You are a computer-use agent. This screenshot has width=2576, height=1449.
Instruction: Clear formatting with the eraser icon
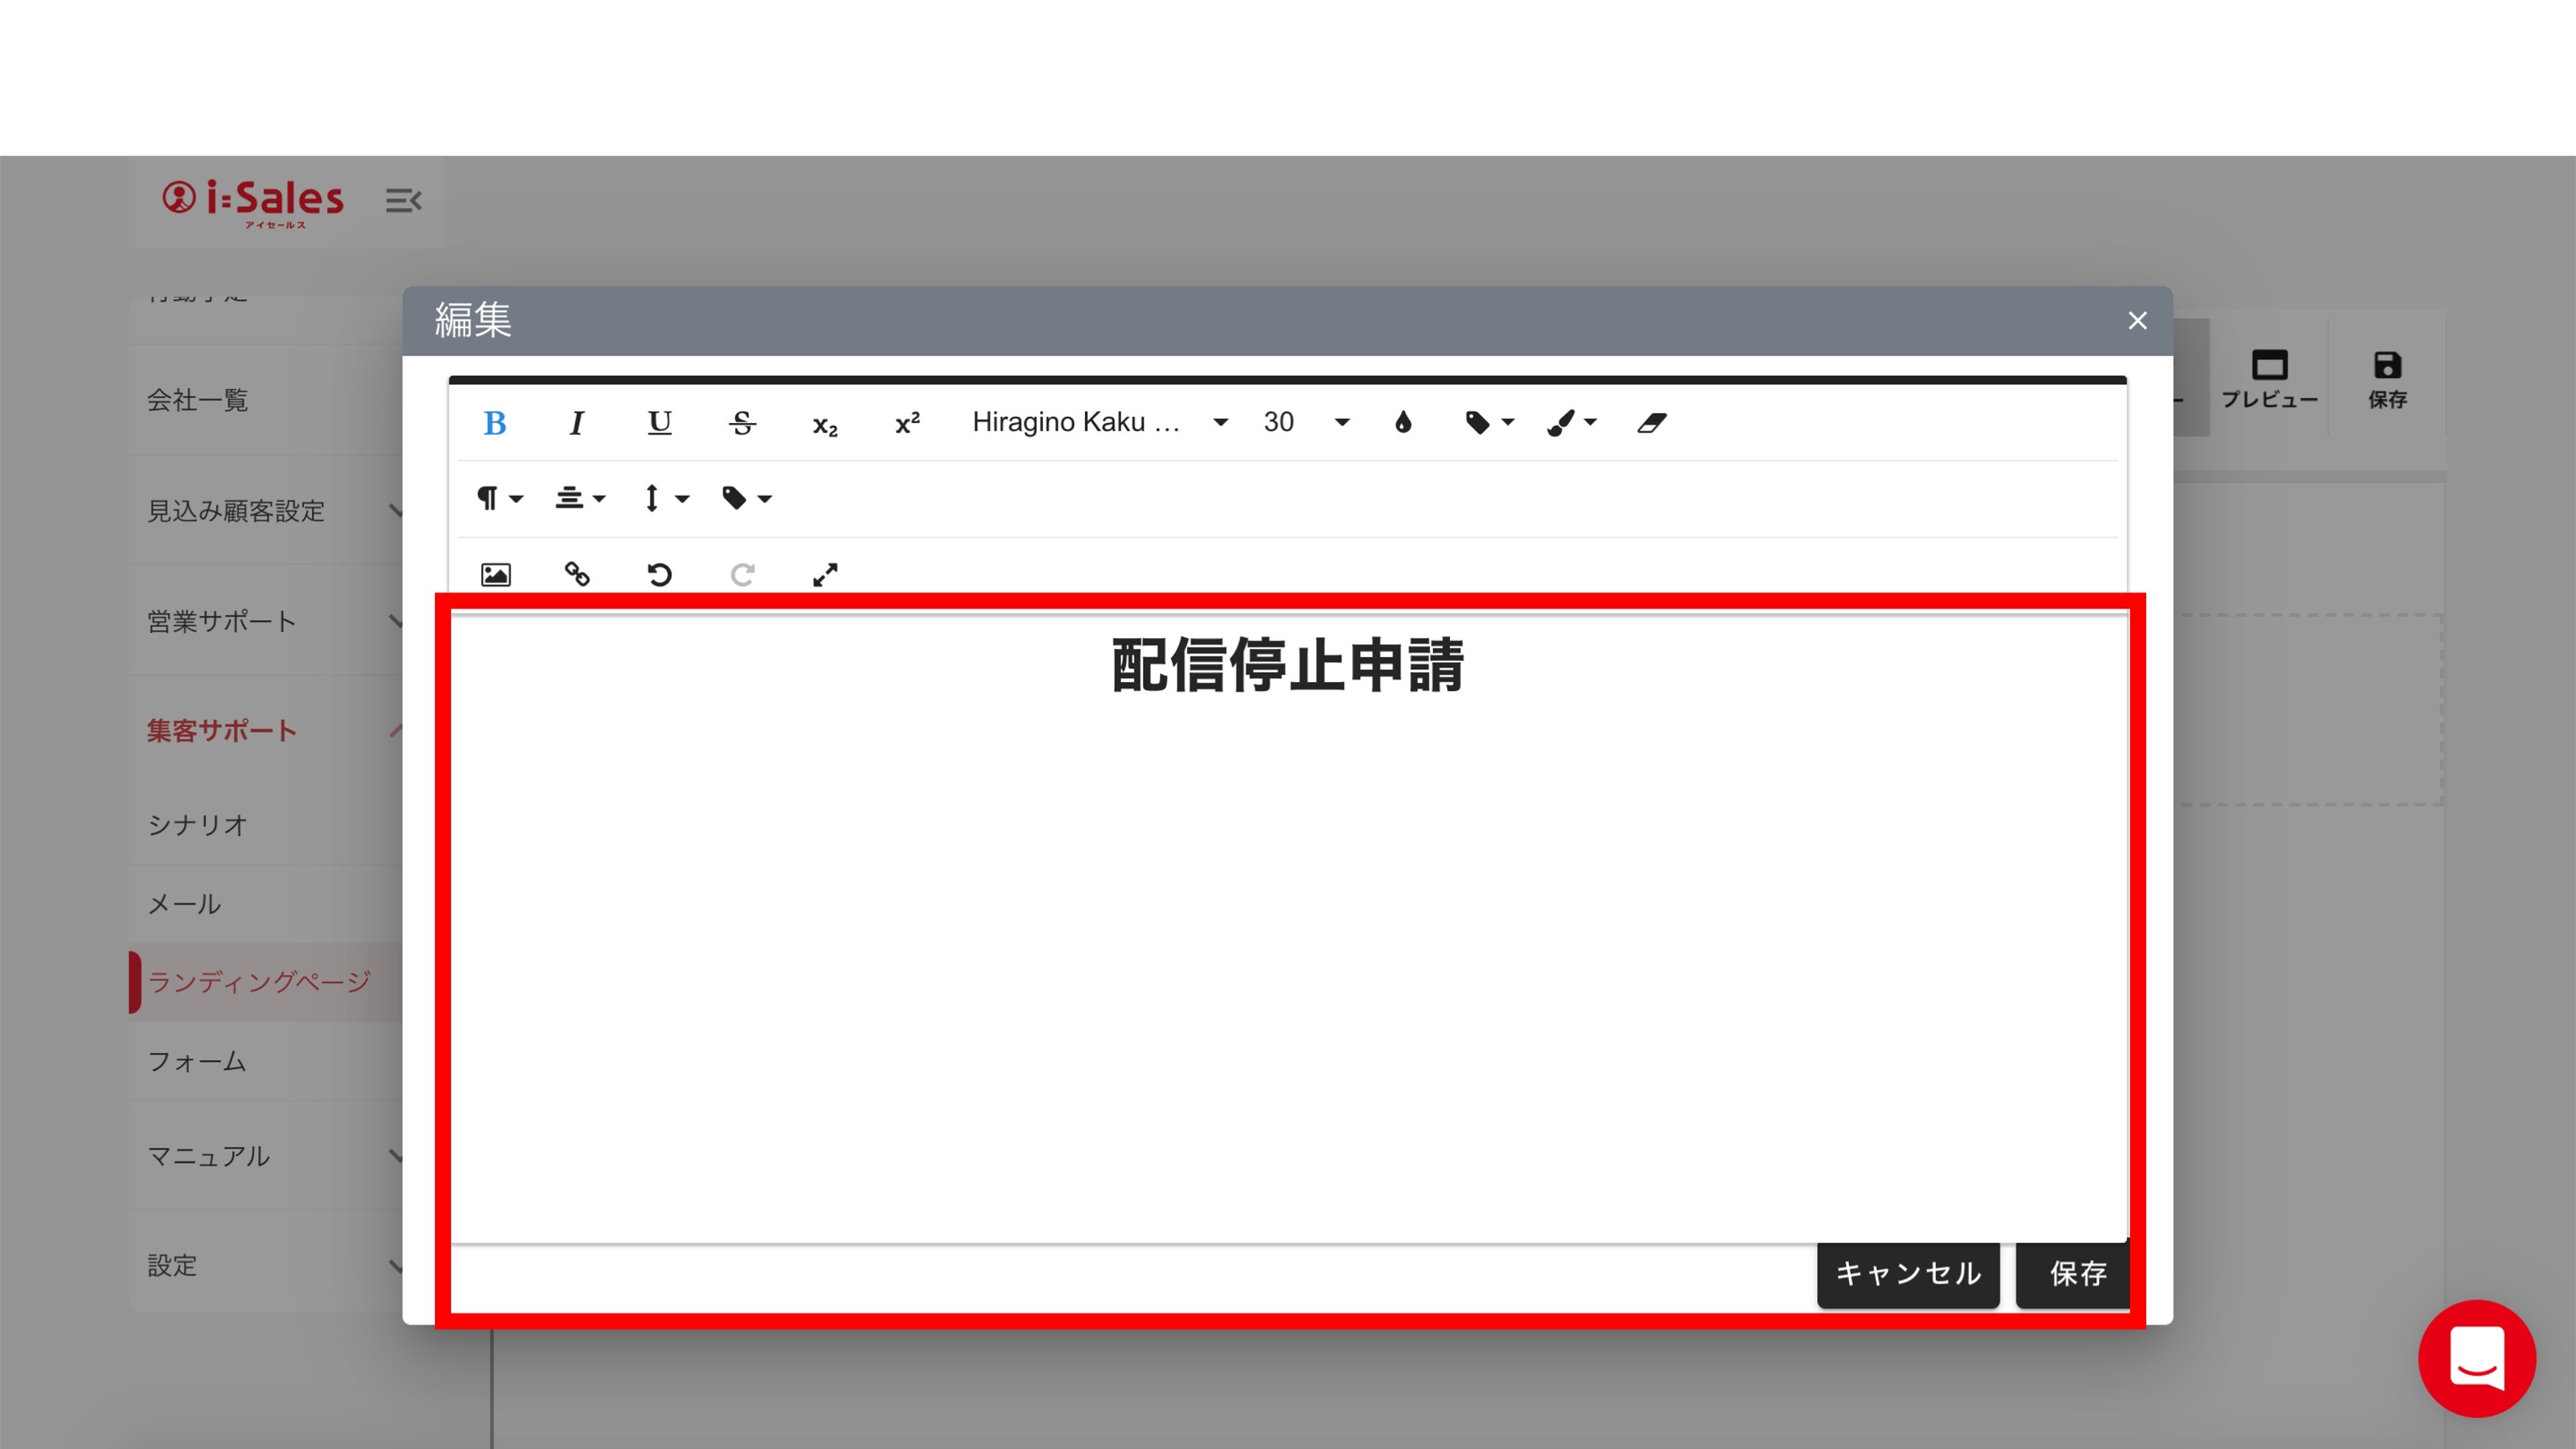[x=1651, y=423]
